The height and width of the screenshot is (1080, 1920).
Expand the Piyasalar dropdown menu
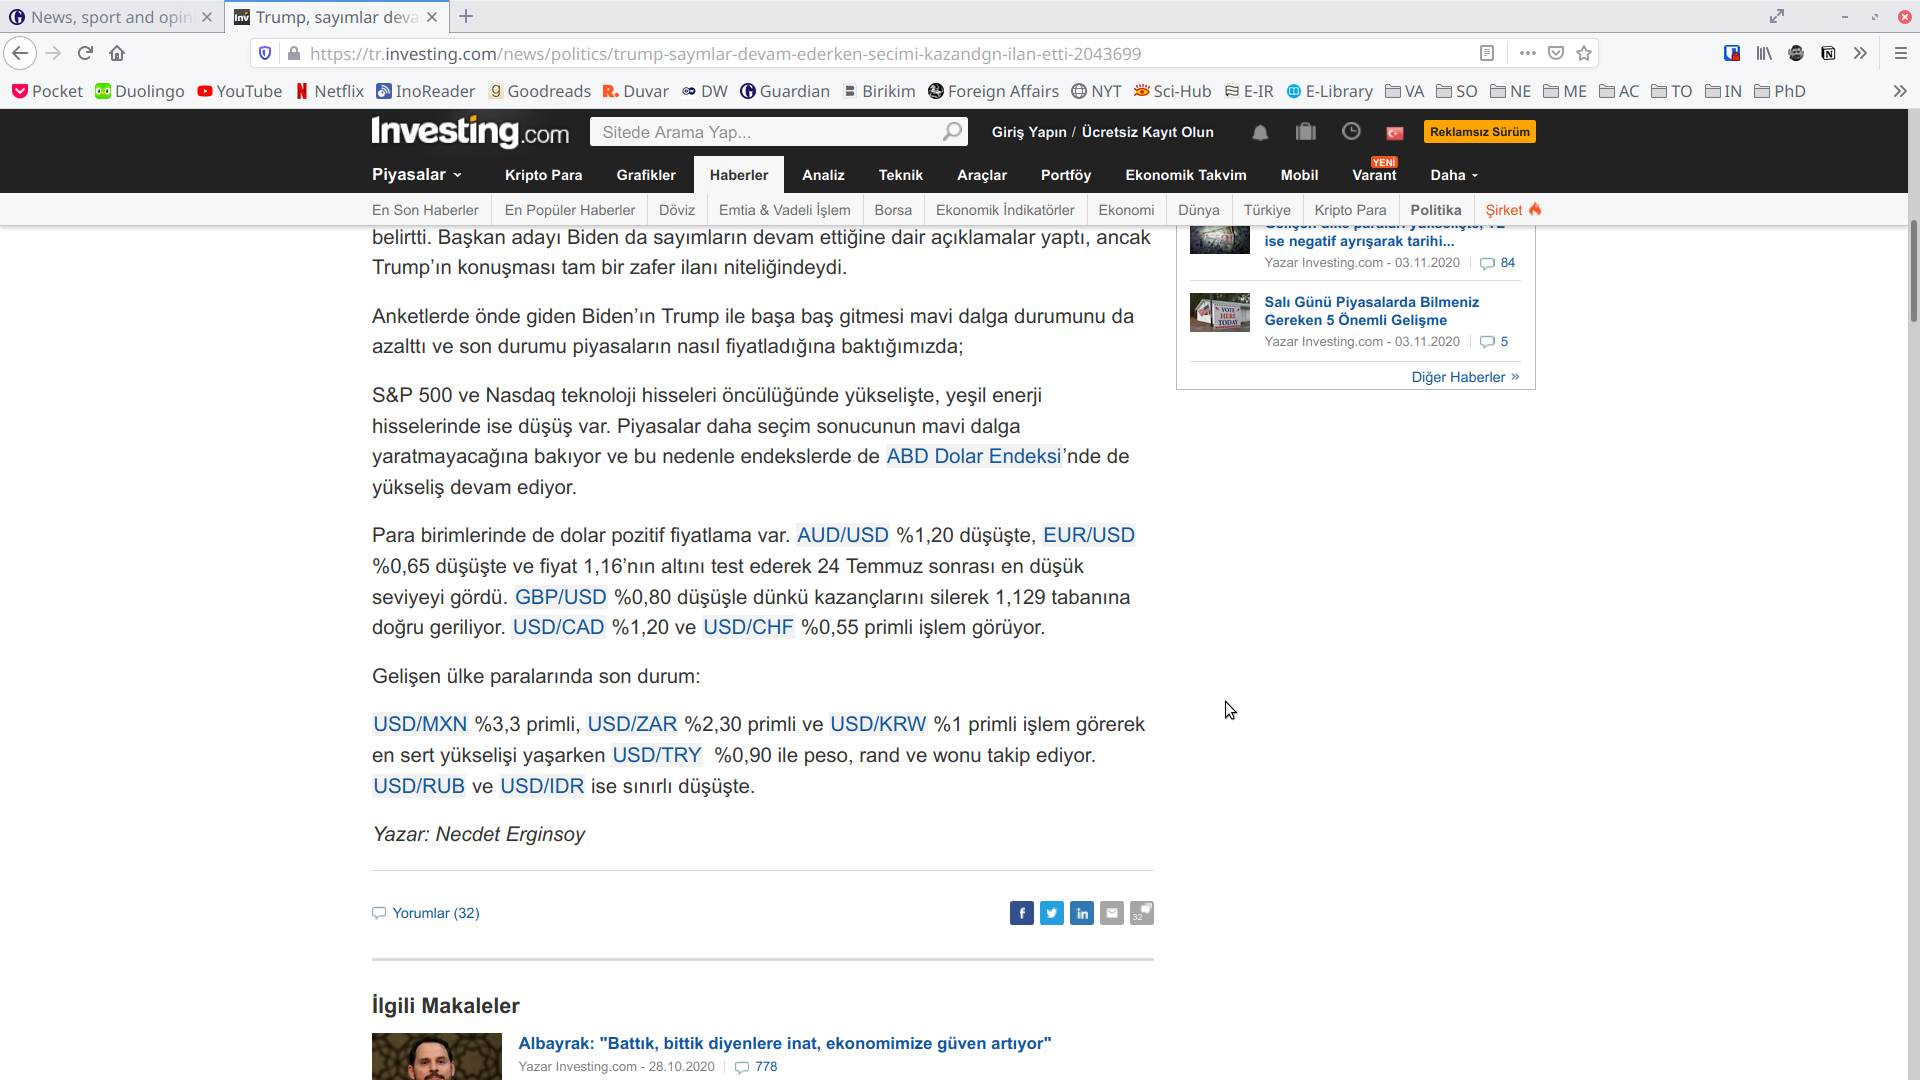coord(417,175)
